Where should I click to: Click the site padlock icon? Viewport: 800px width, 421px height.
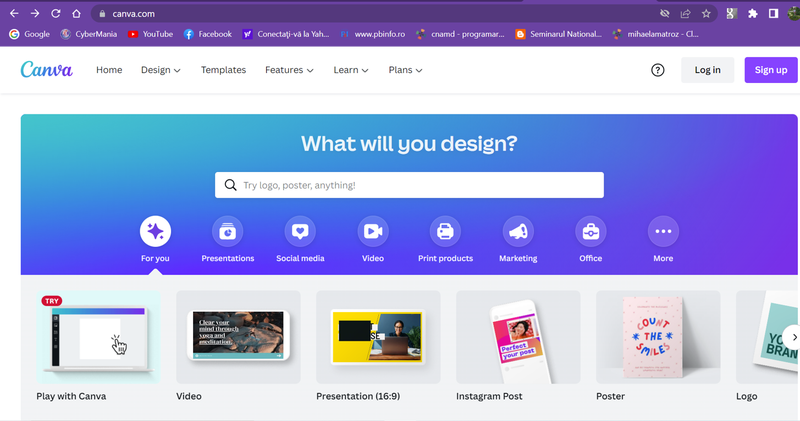tap(102, 14)
